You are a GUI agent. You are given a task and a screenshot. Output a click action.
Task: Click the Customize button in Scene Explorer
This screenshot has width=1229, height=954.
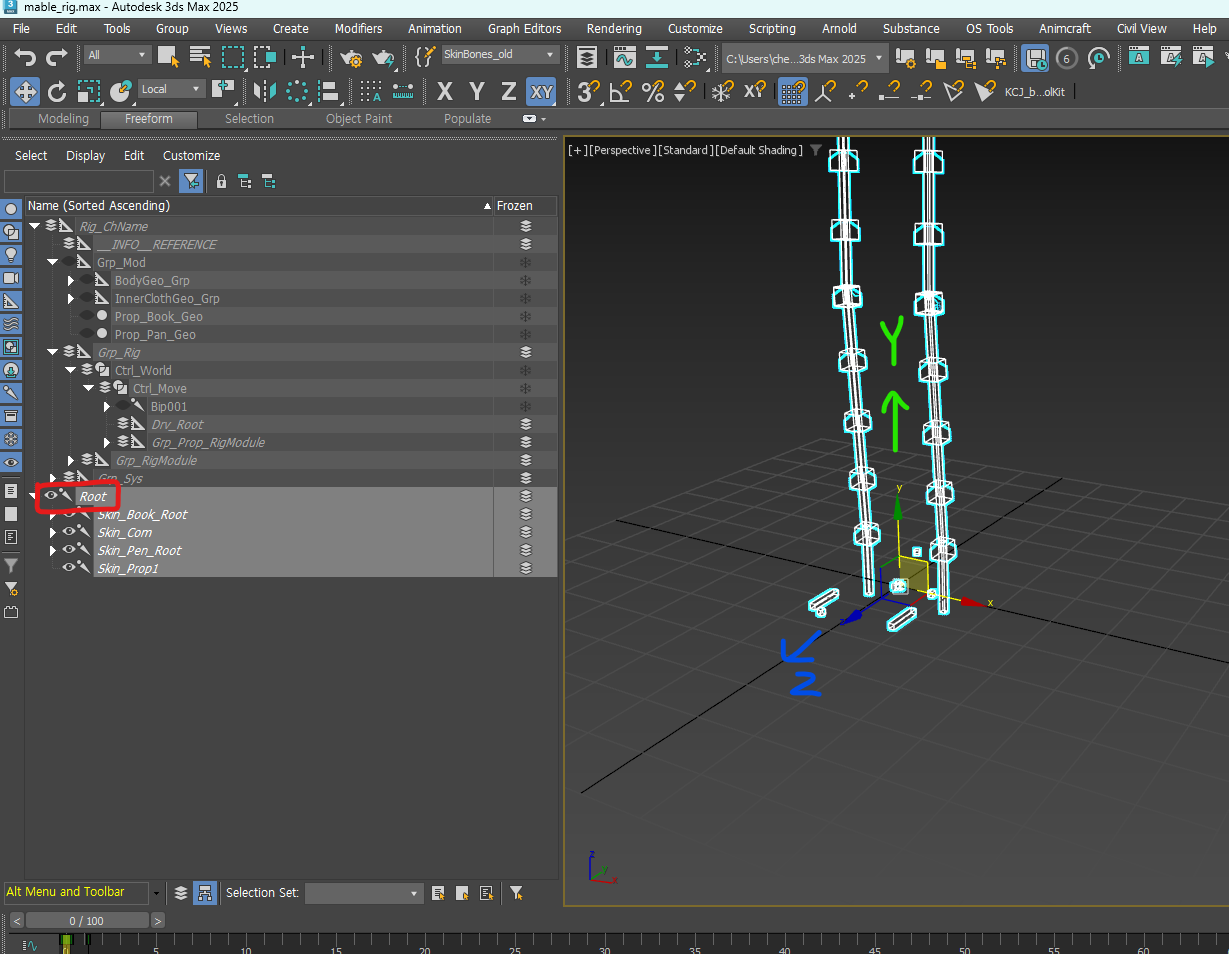tap(191, 155)
